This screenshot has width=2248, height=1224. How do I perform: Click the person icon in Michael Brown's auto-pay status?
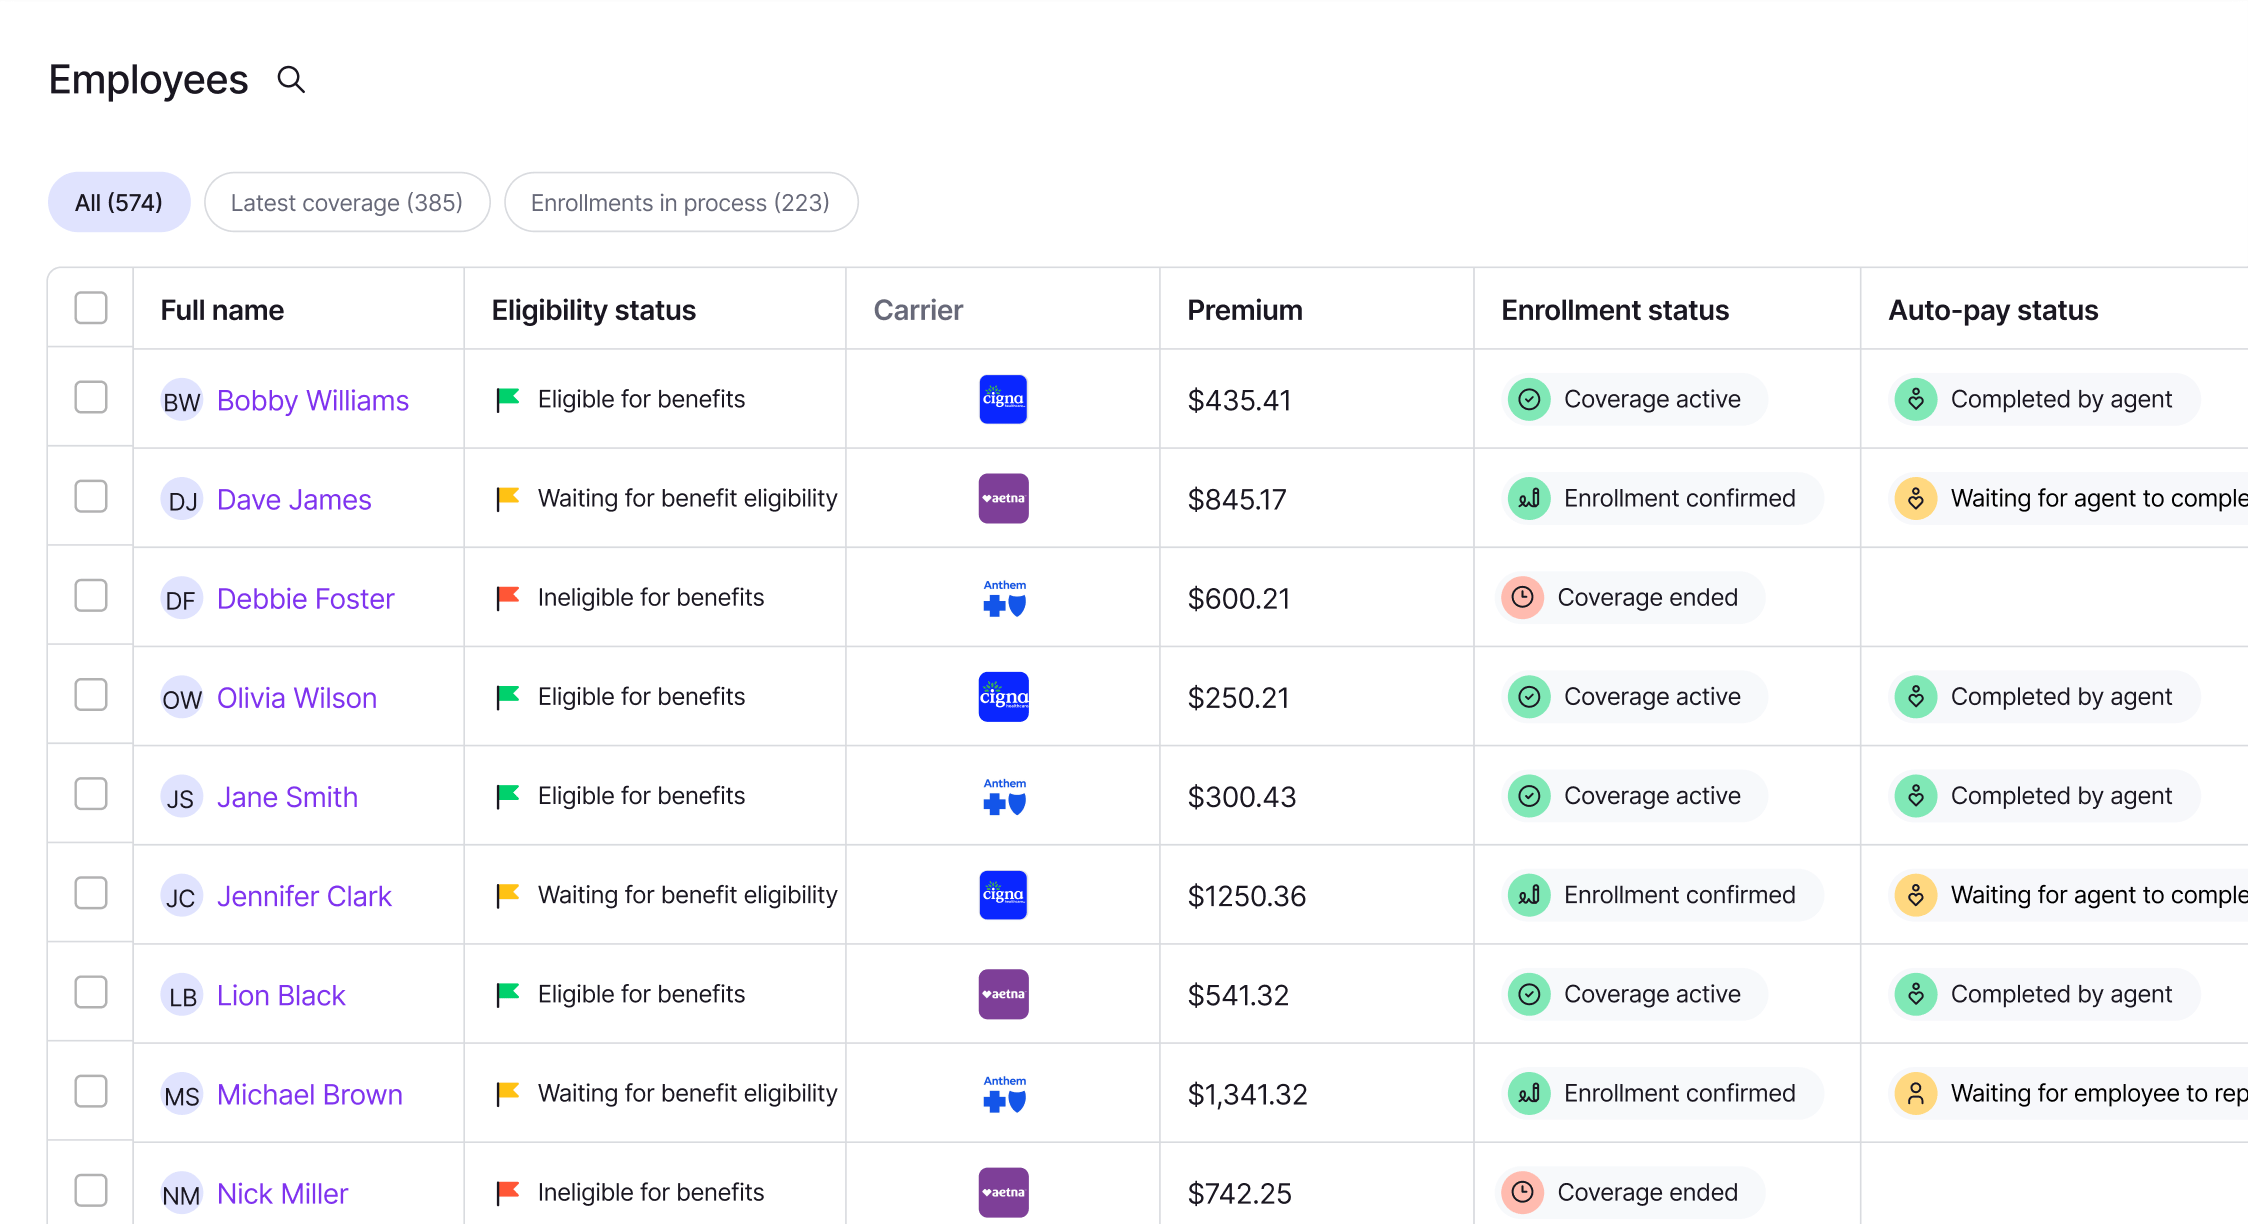click(x=1916, y=1093)
